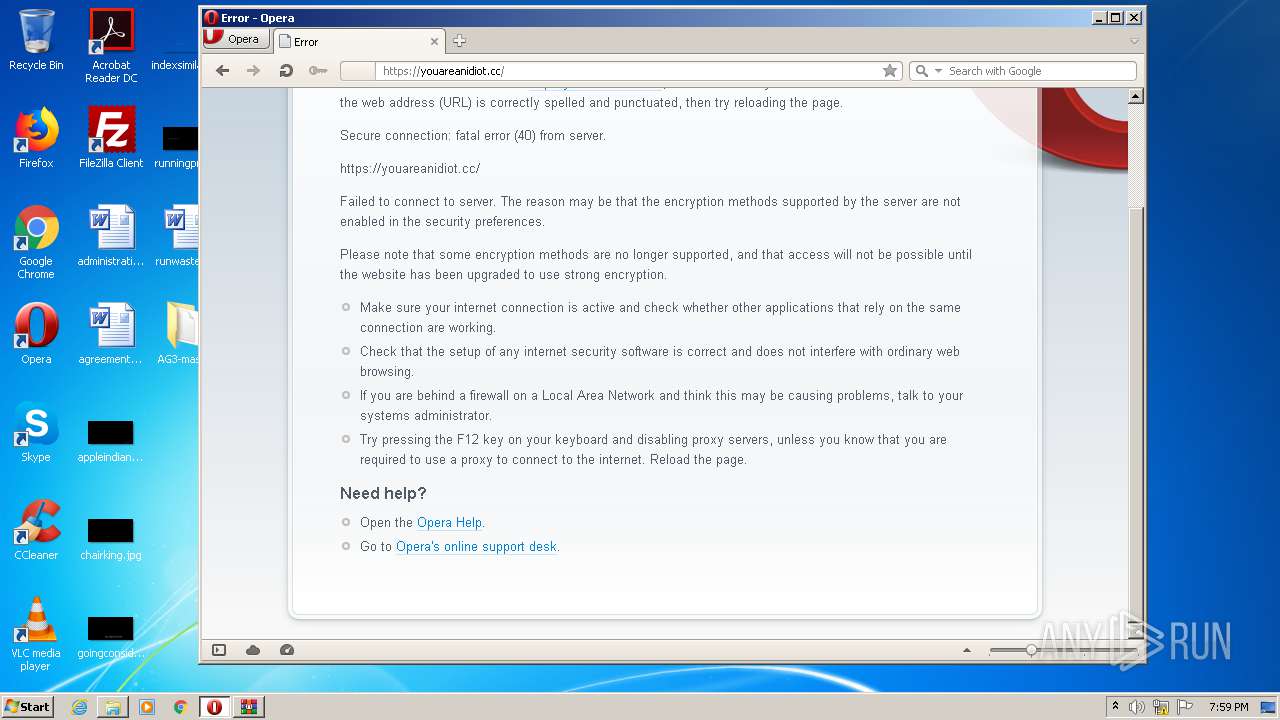Viewport: 1280px width, 720px height.
Task: Click the colorful app taskbar button
Action: (x=249, y=707)
